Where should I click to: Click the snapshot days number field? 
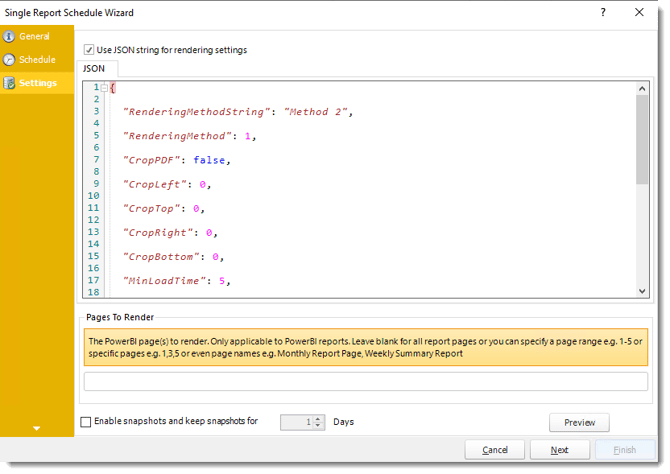pyautogui.click(x=297, y=422)
